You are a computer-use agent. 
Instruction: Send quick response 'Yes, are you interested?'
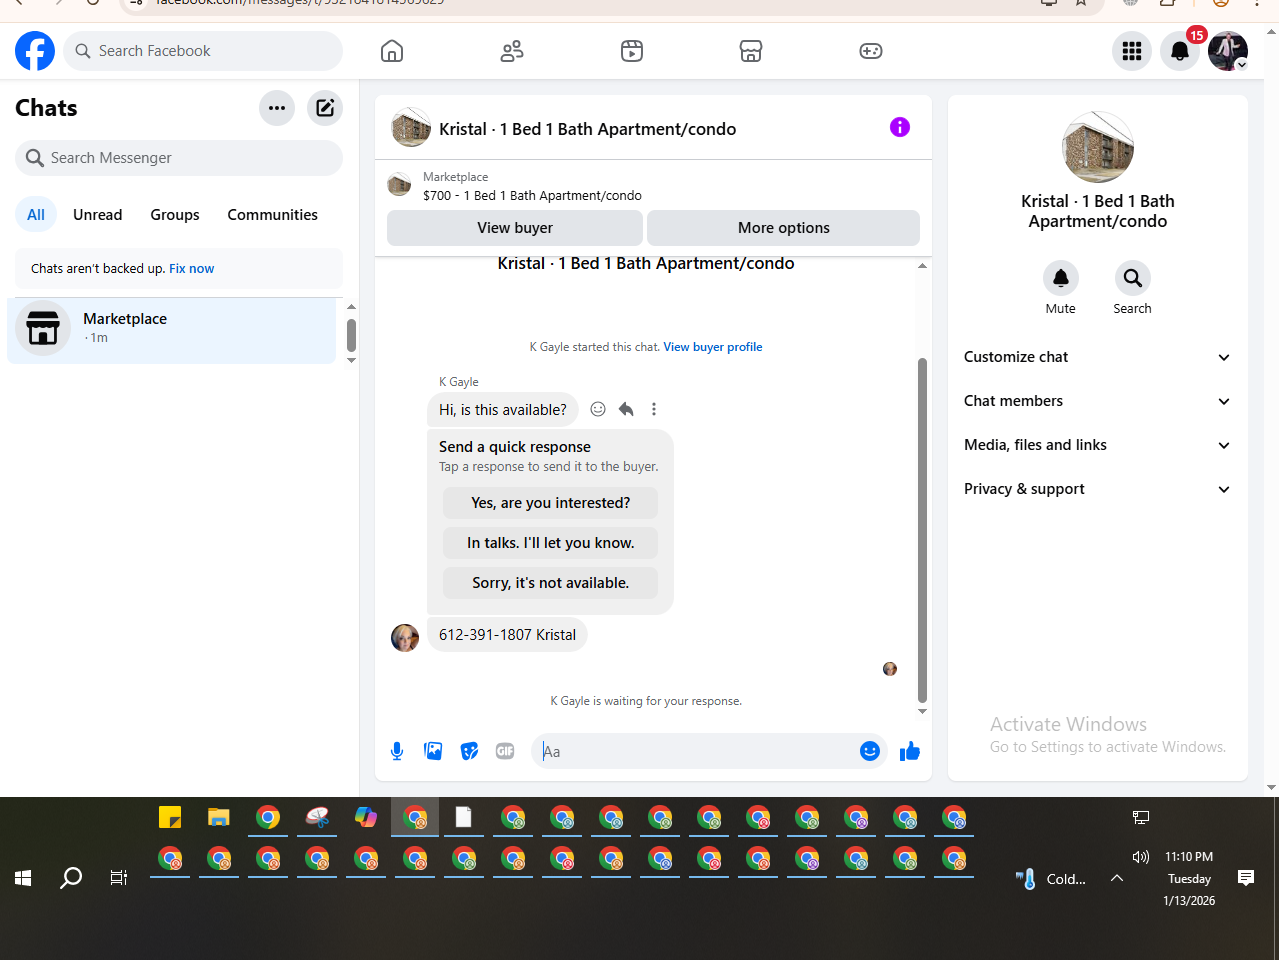pyautogui.click(x=551, y=503)
